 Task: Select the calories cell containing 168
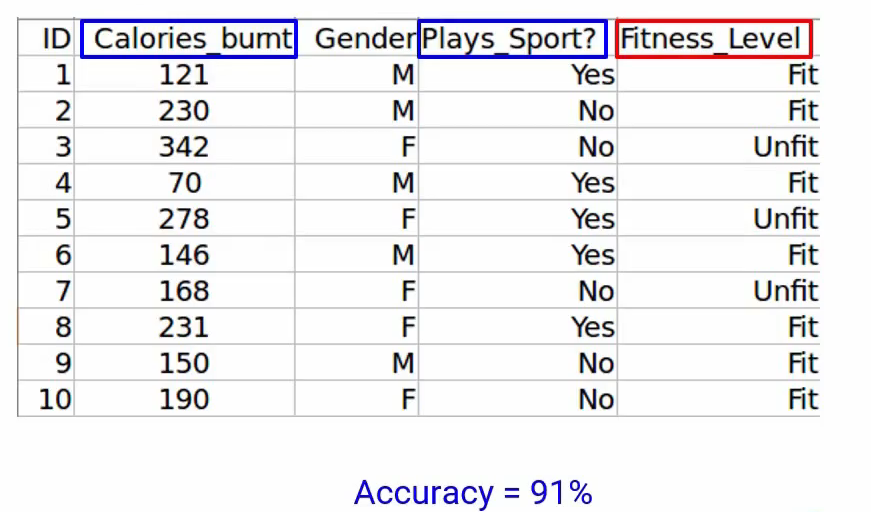(x=184, y=291)
